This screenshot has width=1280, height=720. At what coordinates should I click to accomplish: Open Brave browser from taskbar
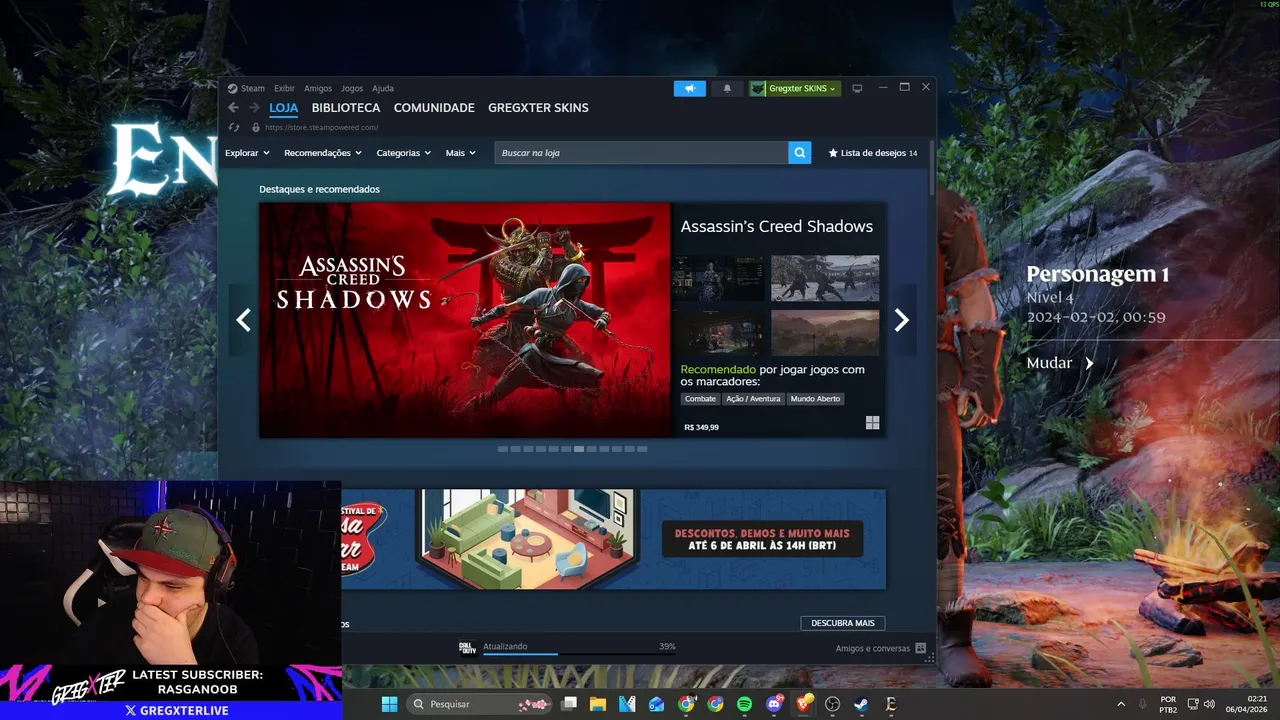803,704
